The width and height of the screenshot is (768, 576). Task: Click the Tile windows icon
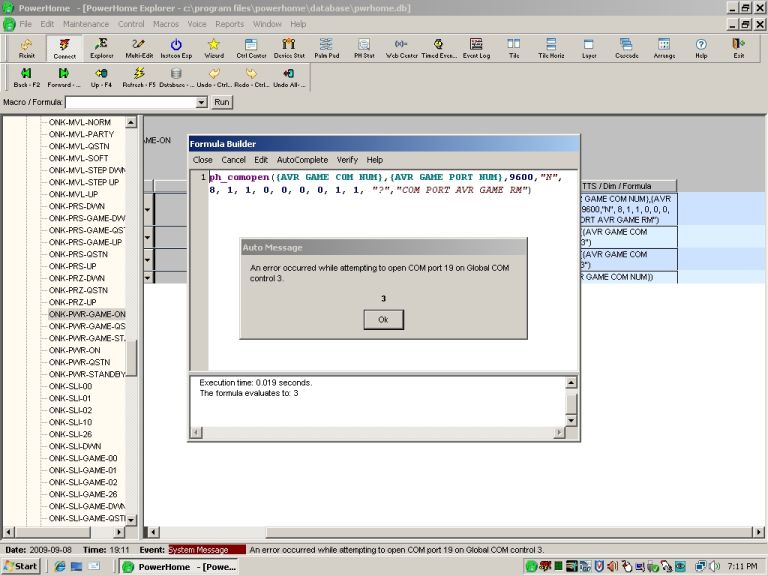tap(514, 48)
